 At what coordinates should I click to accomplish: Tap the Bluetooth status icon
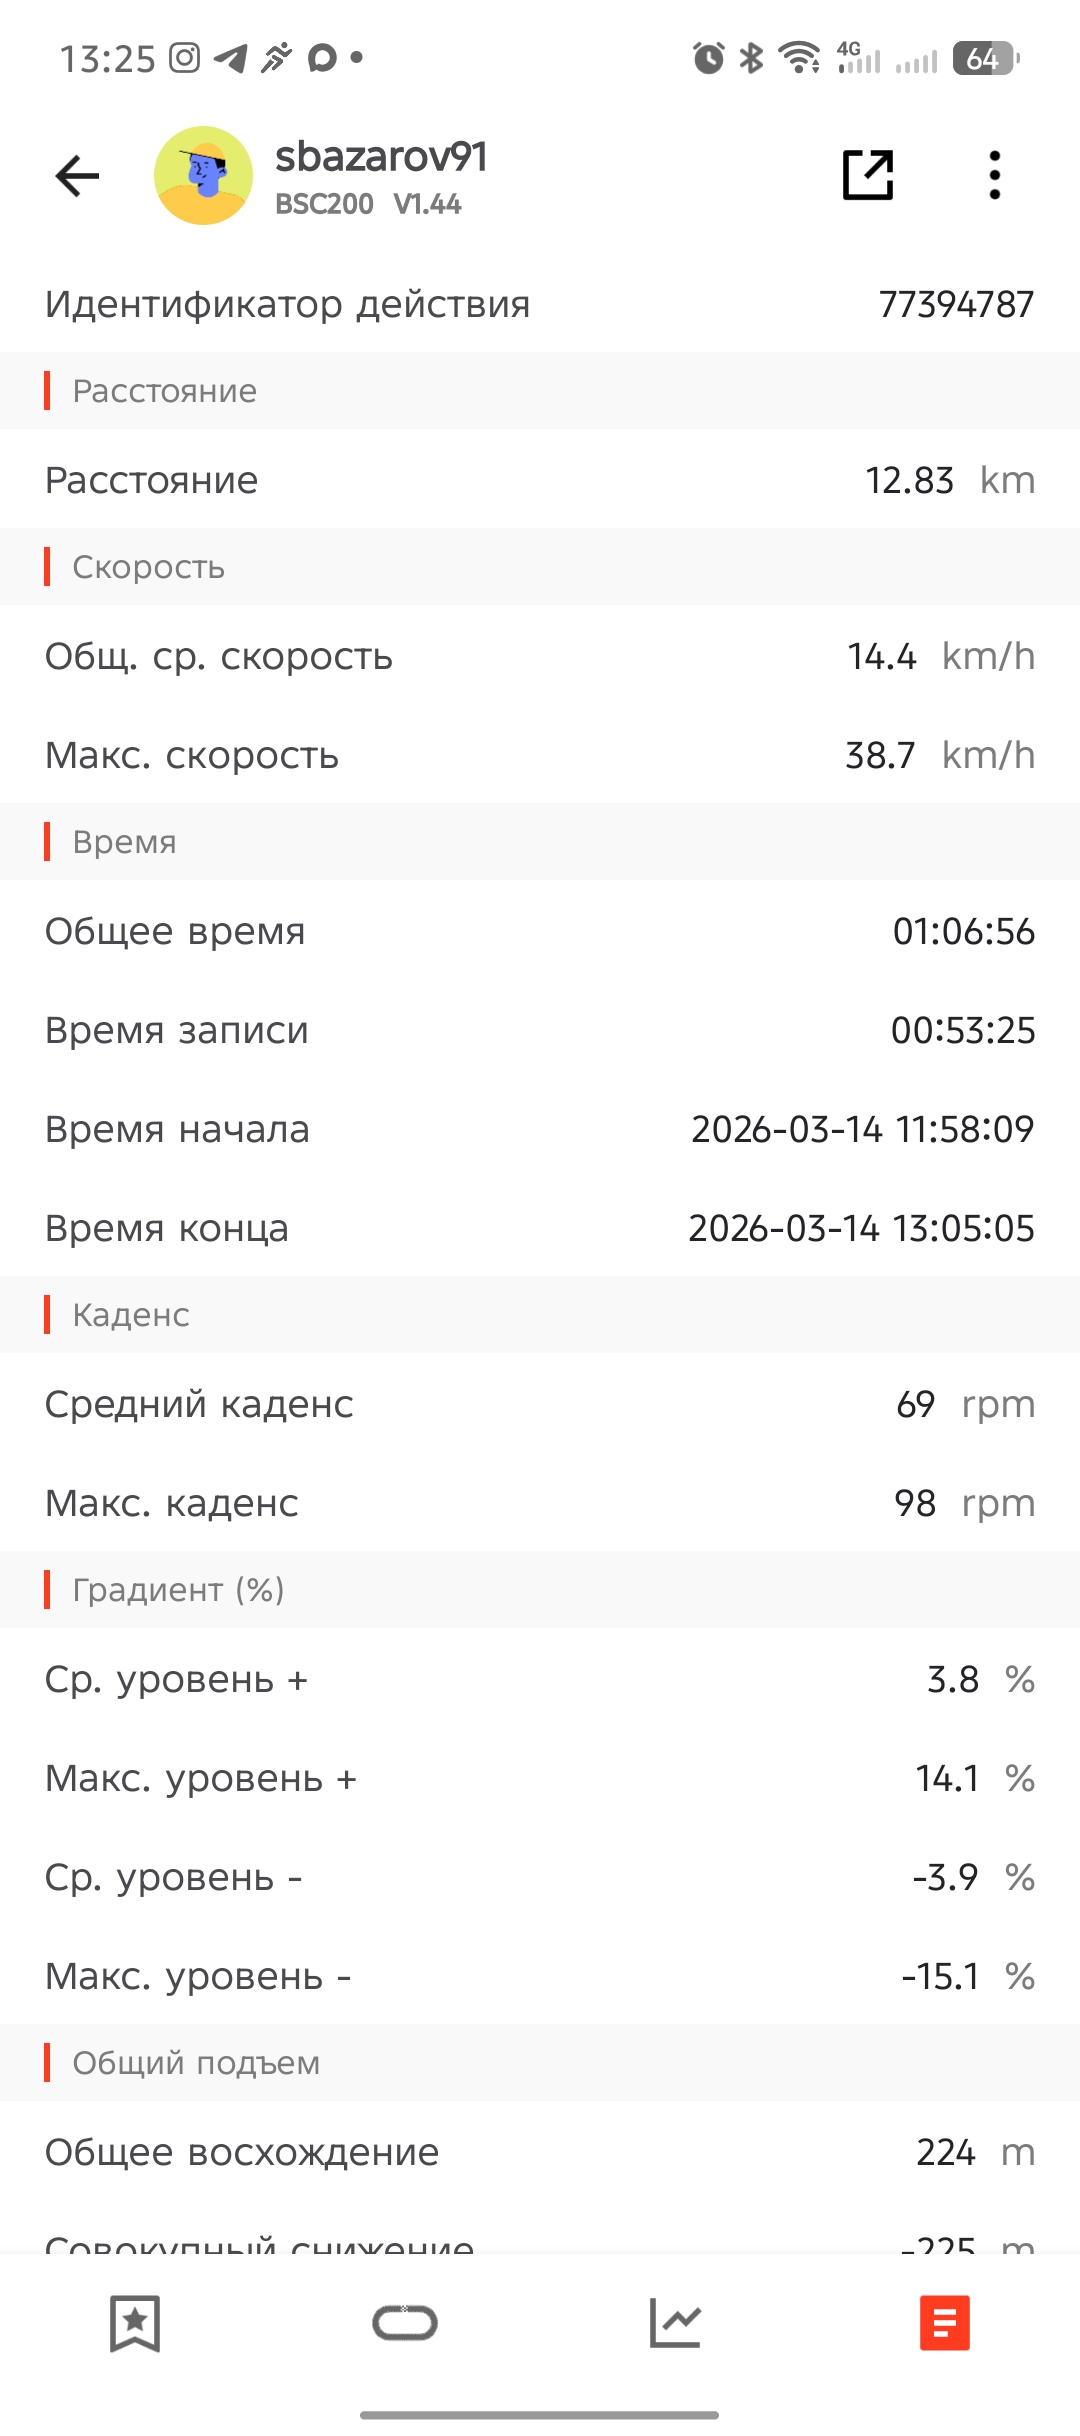click(x=751, y=58)
